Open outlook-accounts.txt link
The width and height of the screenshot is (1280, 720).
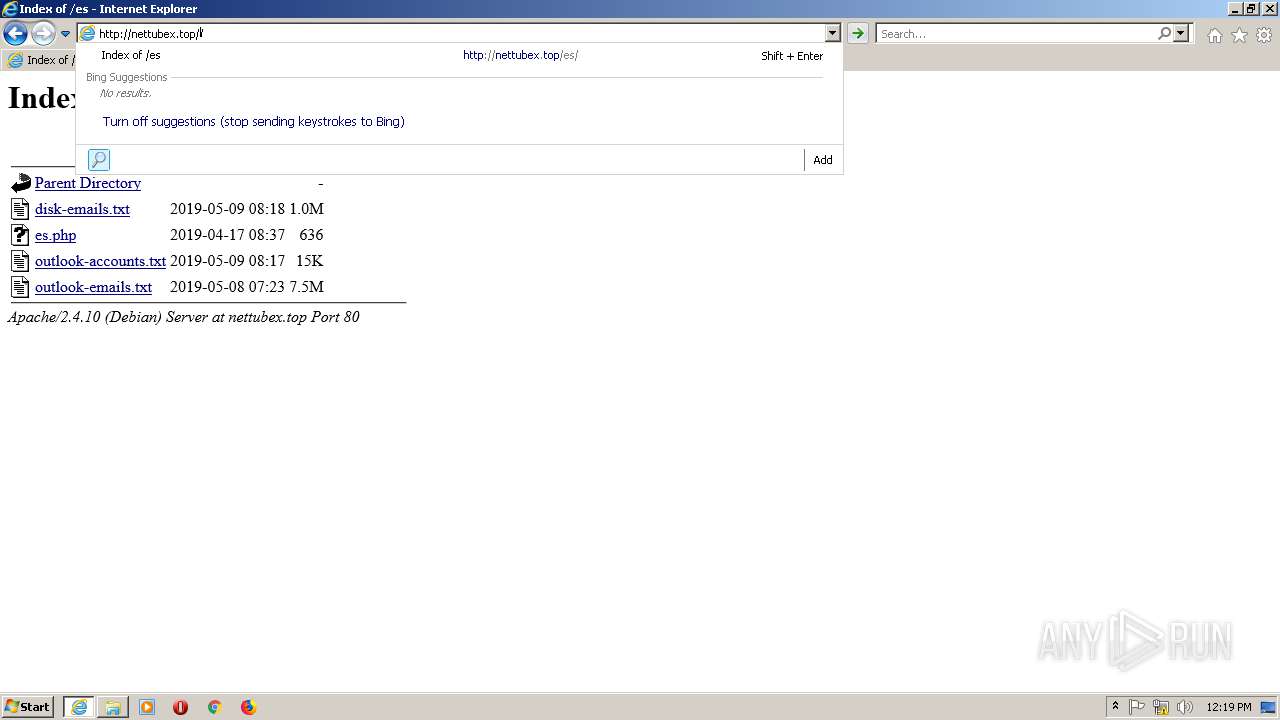[x=100, y=261]
